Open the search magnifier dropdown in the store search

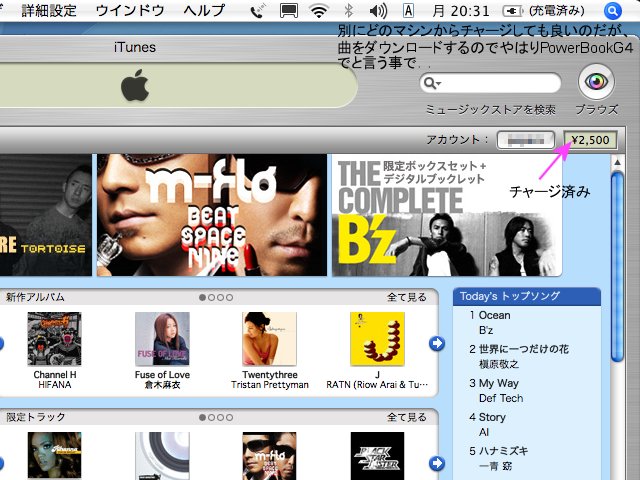(432, 83)
